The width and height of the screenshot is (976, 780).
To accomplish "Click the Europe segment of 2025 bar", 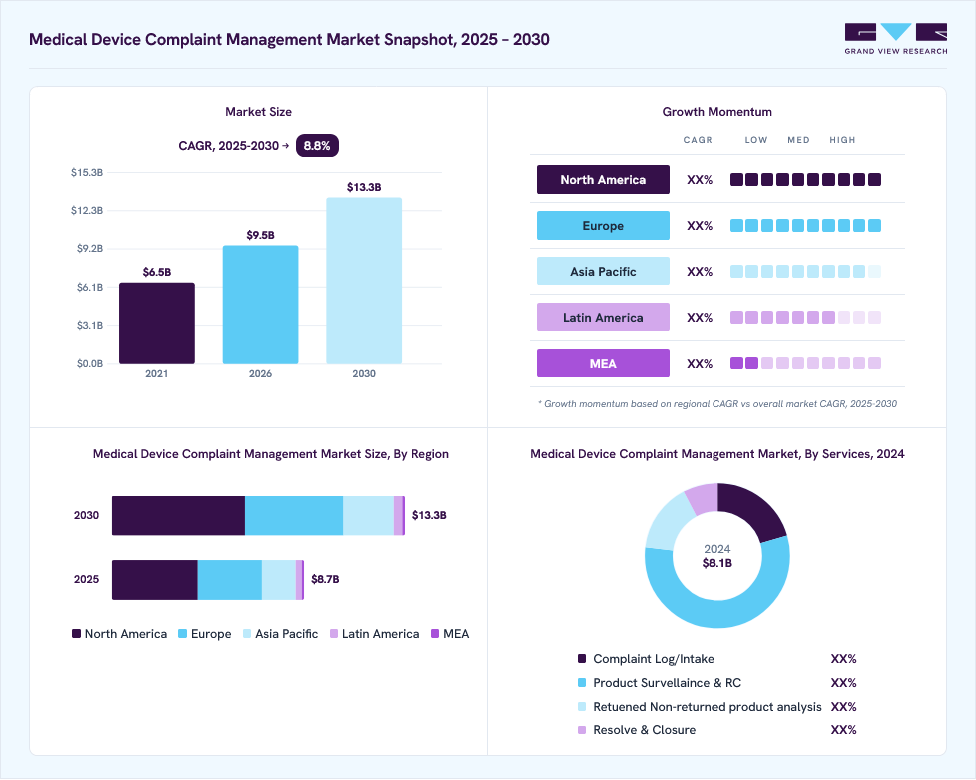I will [230, 580].
